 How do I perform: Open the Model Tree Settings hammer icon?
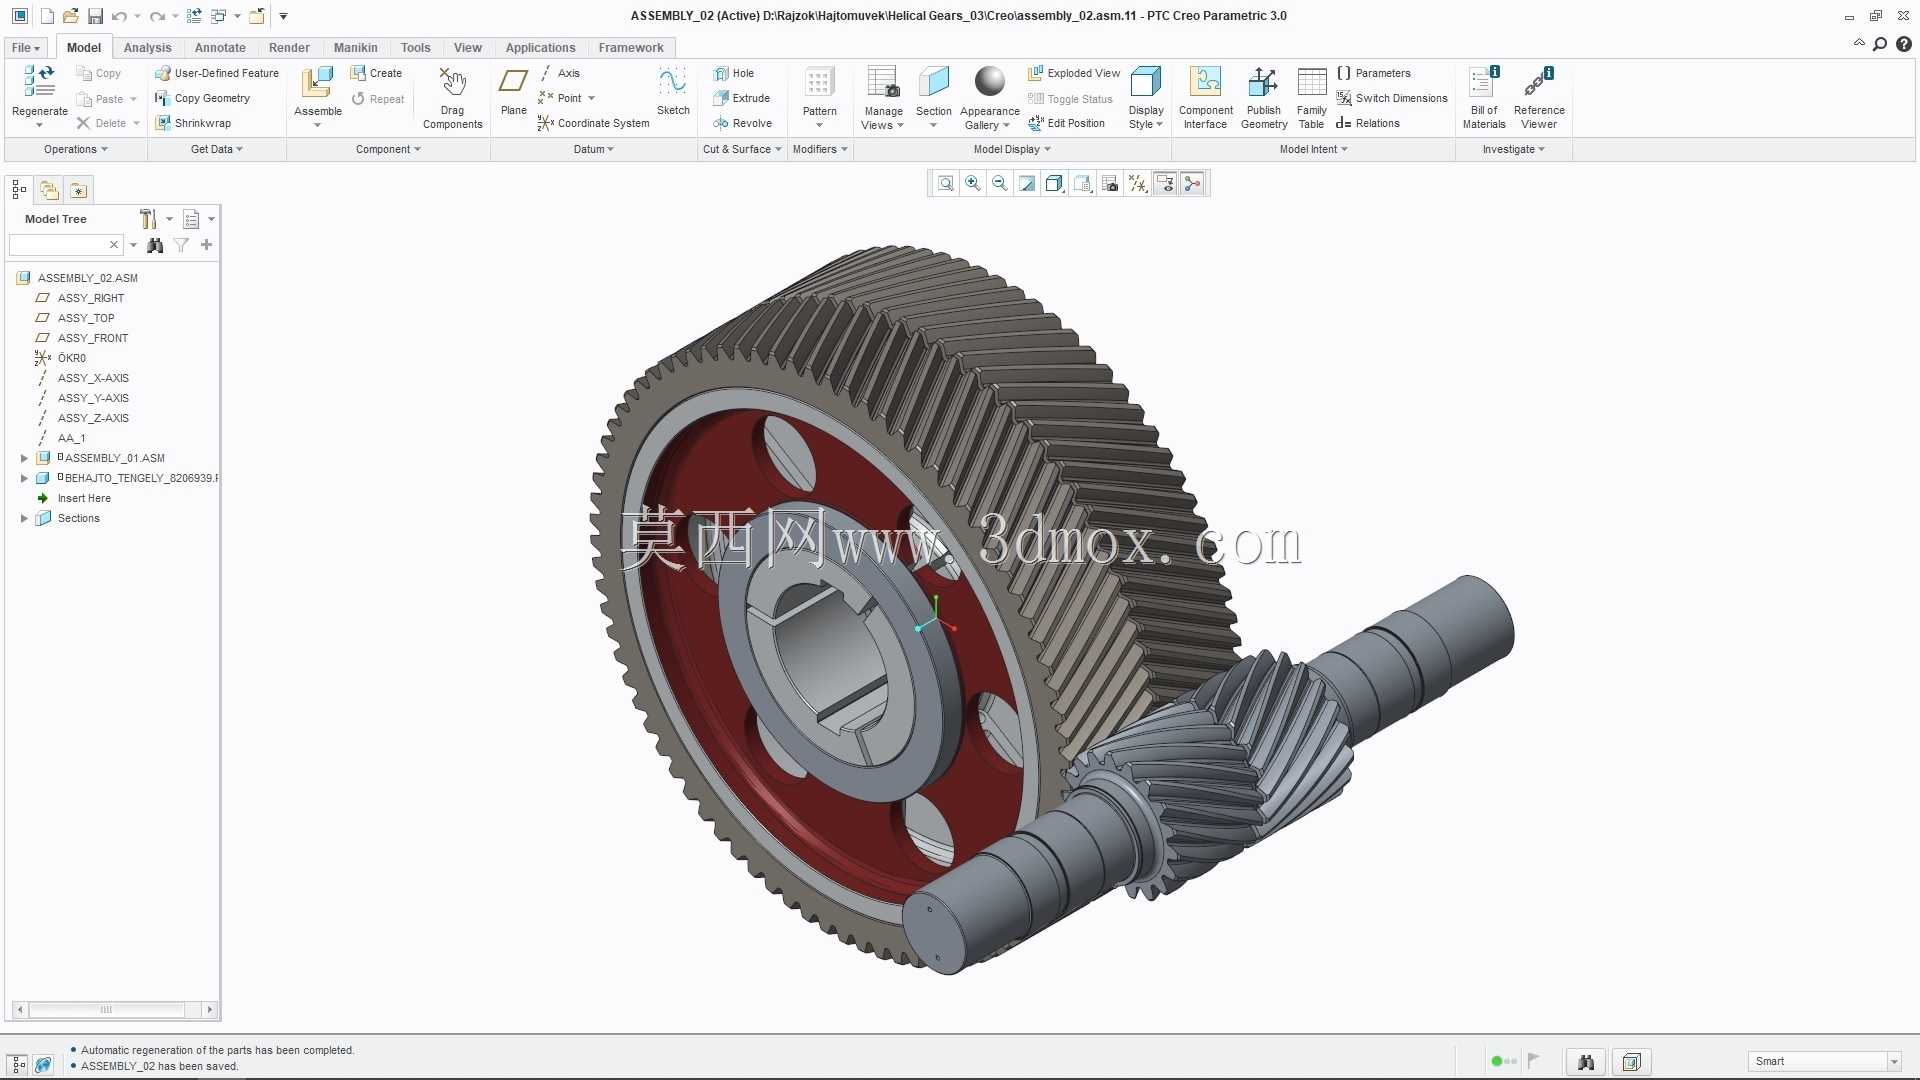[148, 219]
